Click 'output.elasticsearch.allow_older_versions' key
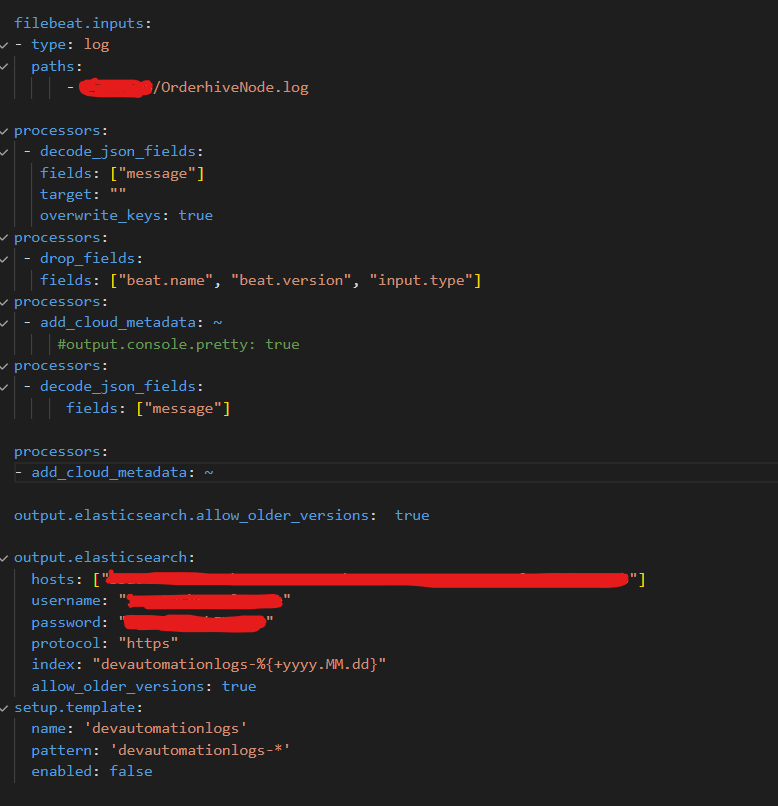This screenshot has width=778, height=806. pos(191,515)
